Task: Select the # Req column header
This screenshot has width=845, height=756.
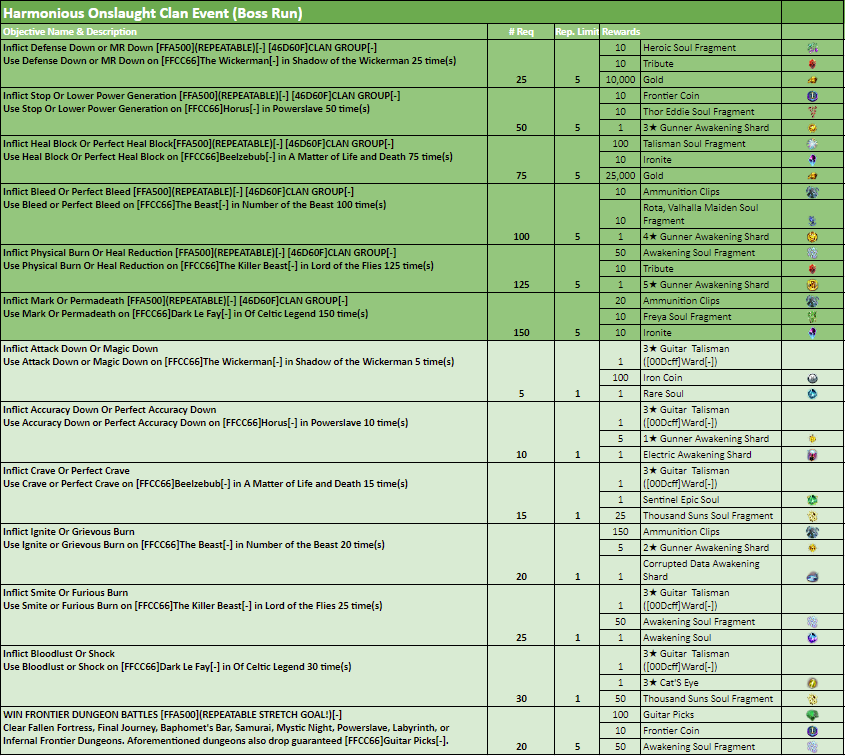Action: [521, 32]
